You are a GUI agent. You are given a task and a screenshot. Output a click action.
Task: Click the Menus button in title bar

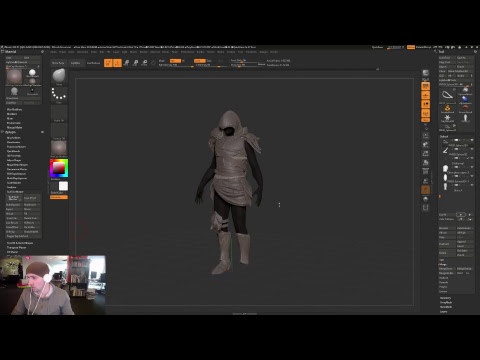[x=411, y=47]
